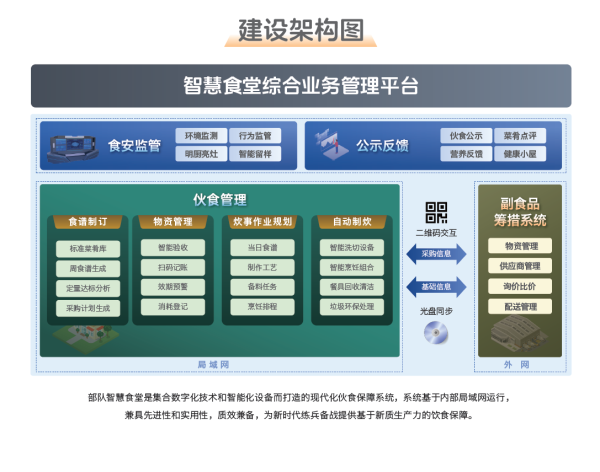Click the presentation board icon beside 公示反馈
The height and width of the screenshot is (472, 600).
click(x=331, y=145)
